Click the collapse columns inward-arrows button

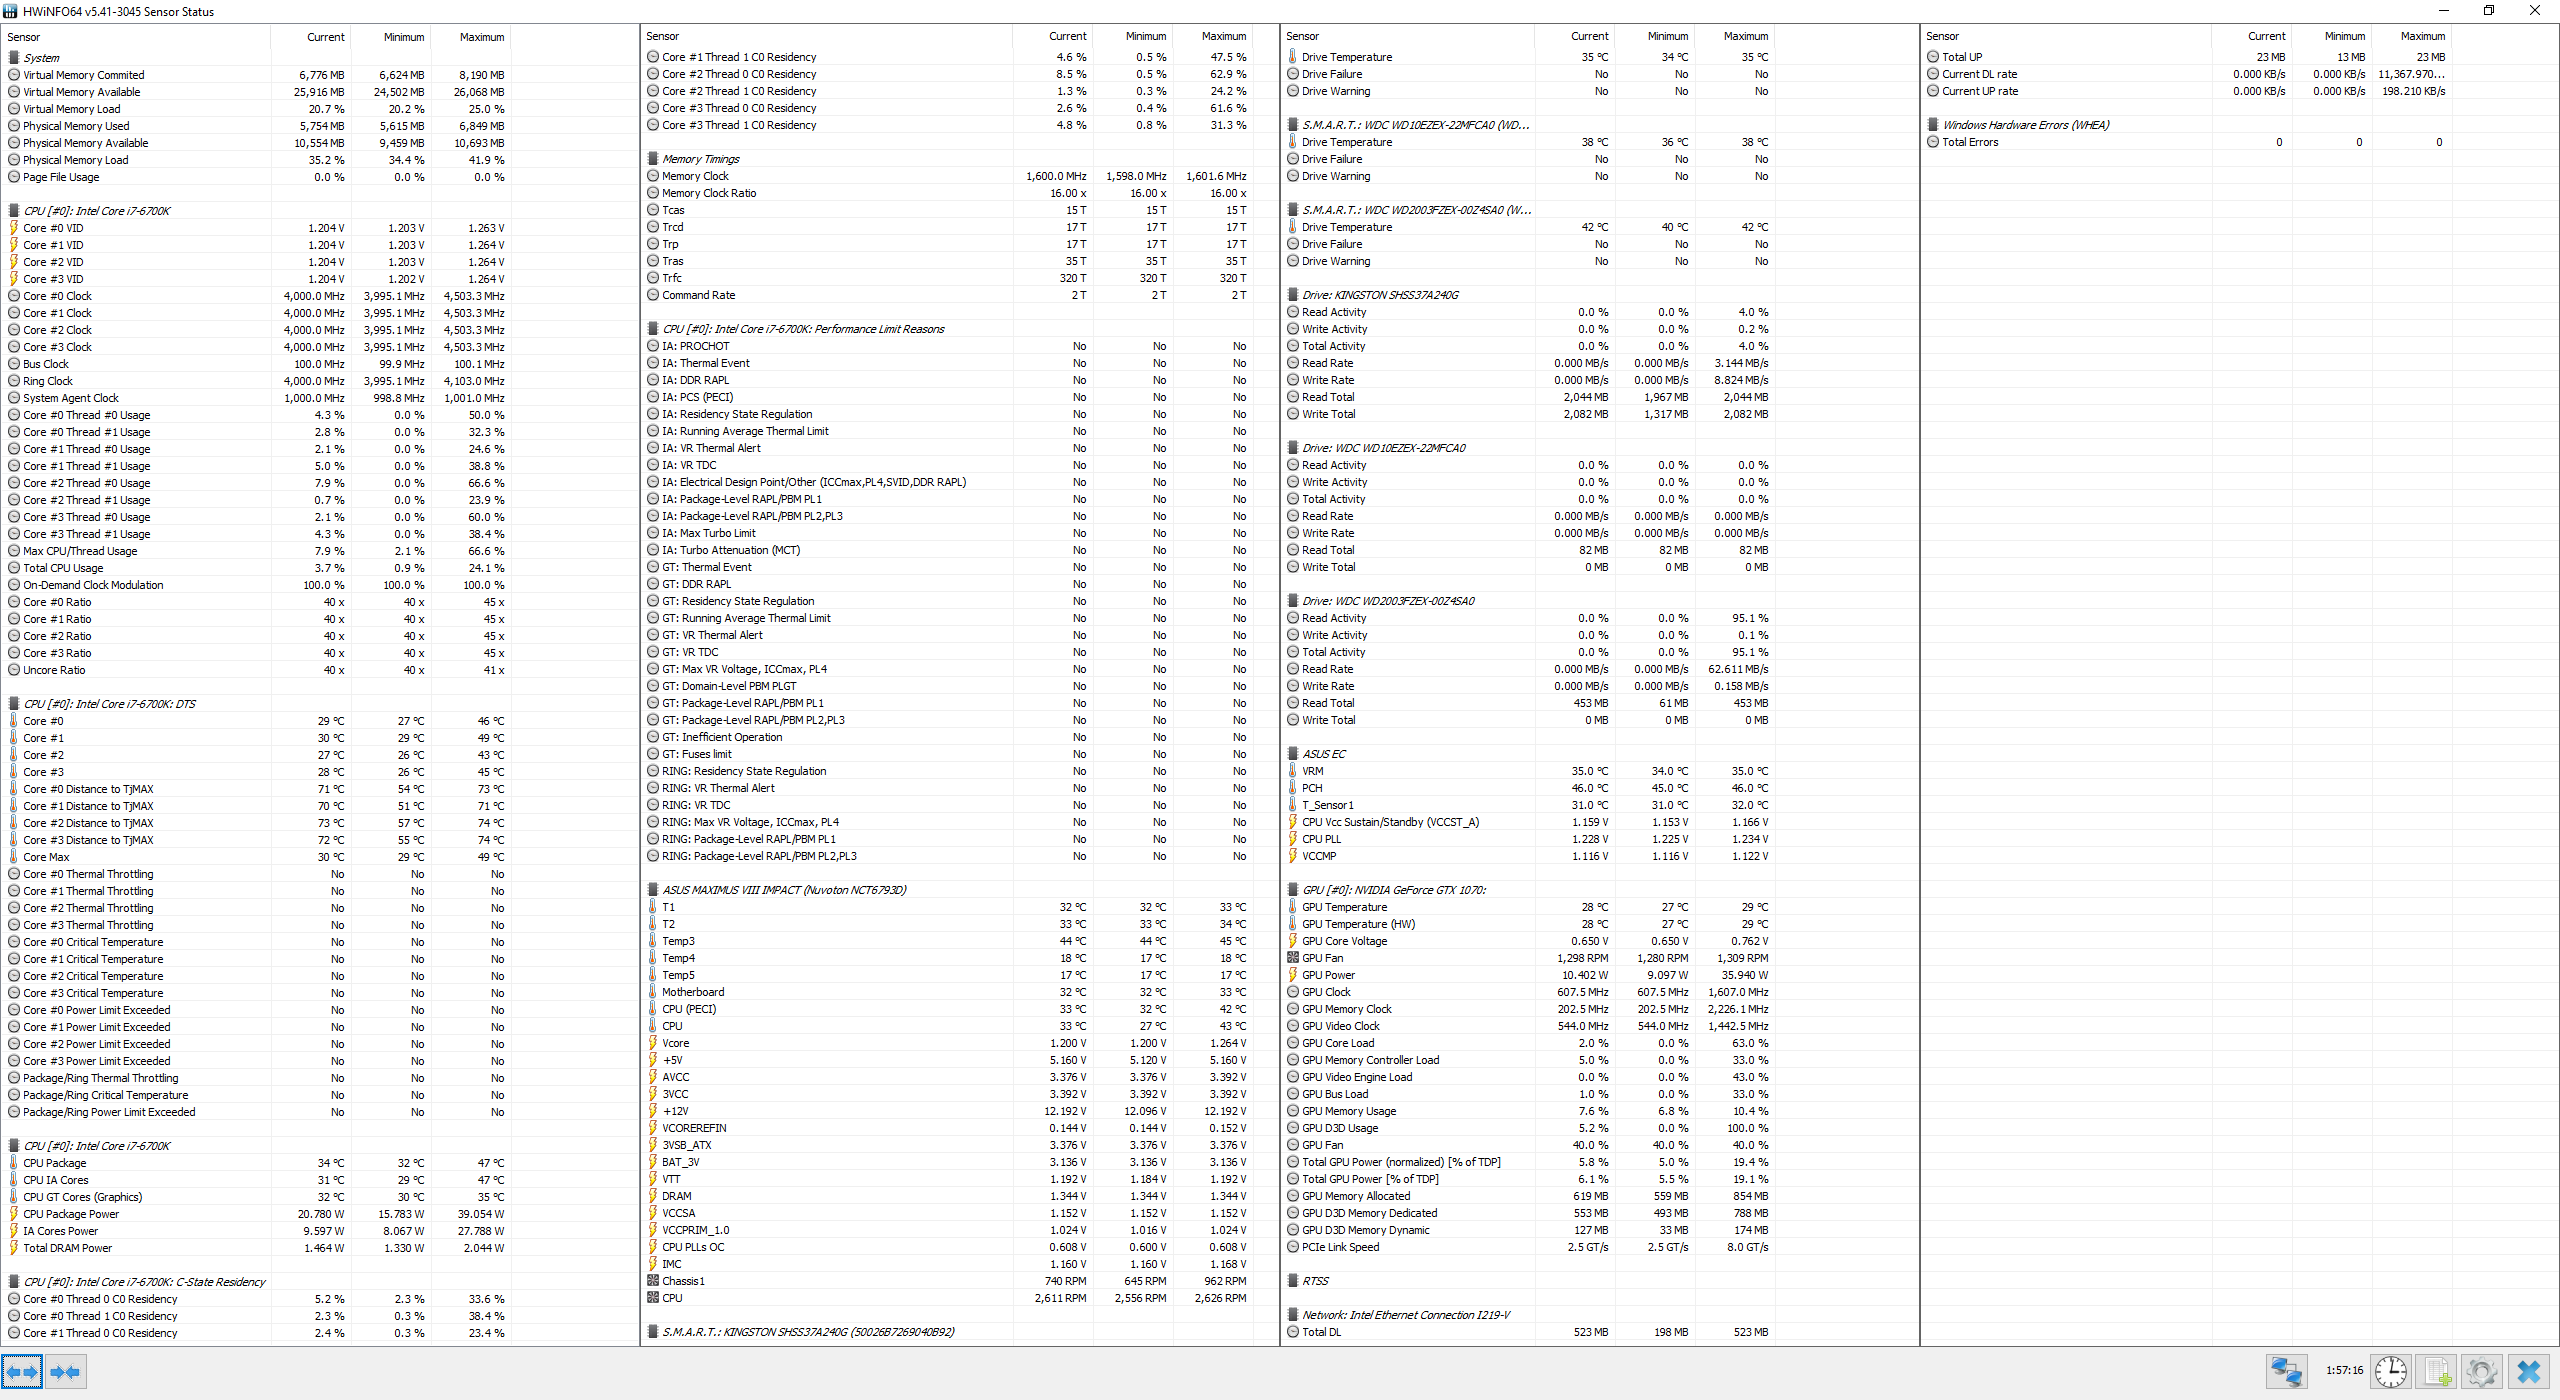point(65,1372)
